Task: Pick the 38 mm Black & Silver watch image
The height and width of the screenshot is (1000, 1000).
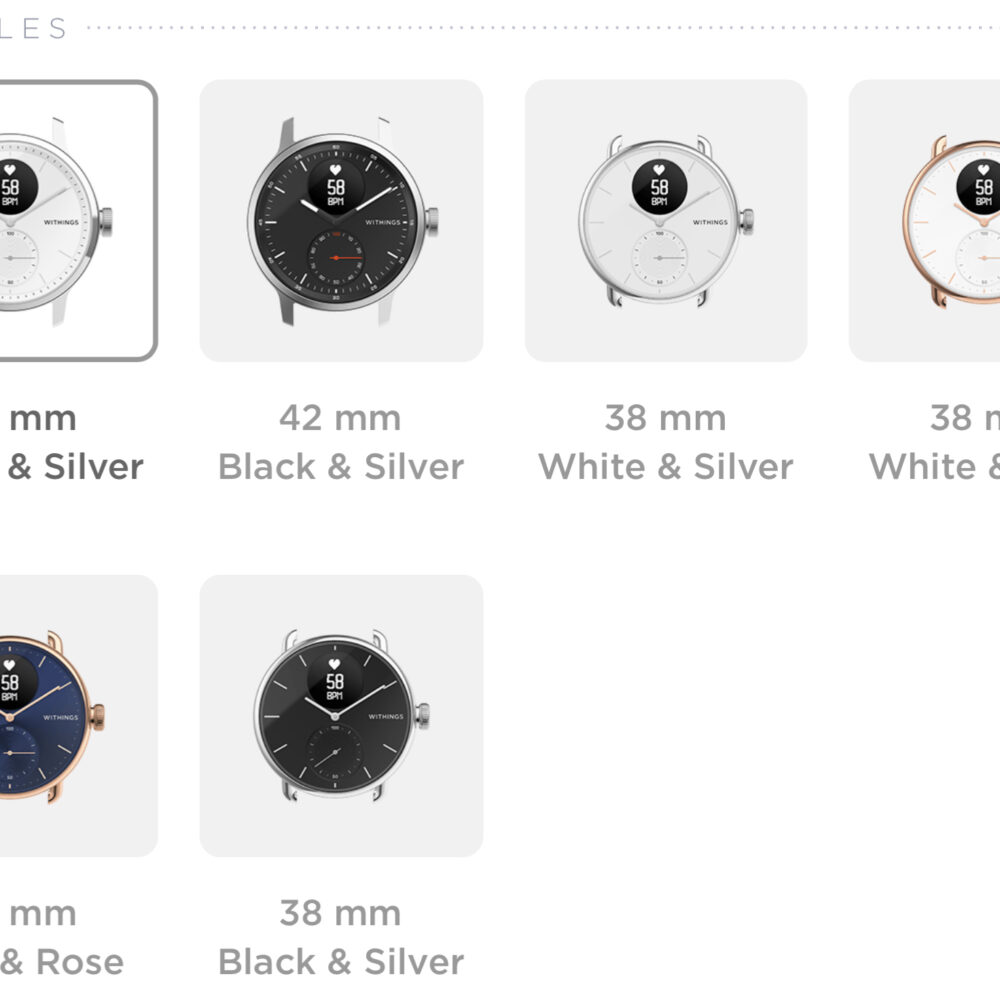Action: click(x=341, y=716)
